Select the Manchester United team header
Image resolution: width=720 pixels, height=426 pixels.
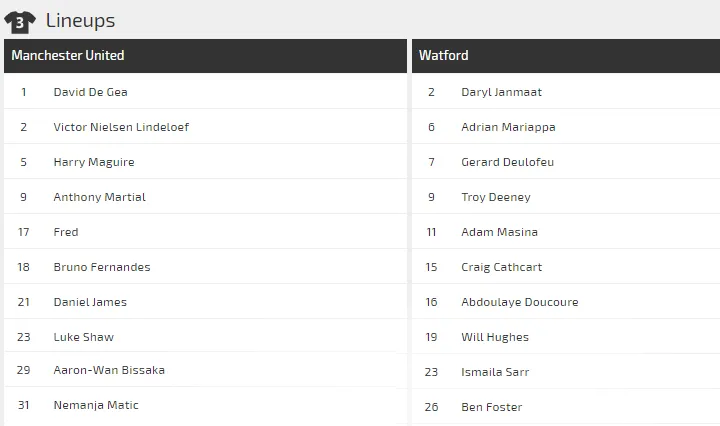pos(68,55)
